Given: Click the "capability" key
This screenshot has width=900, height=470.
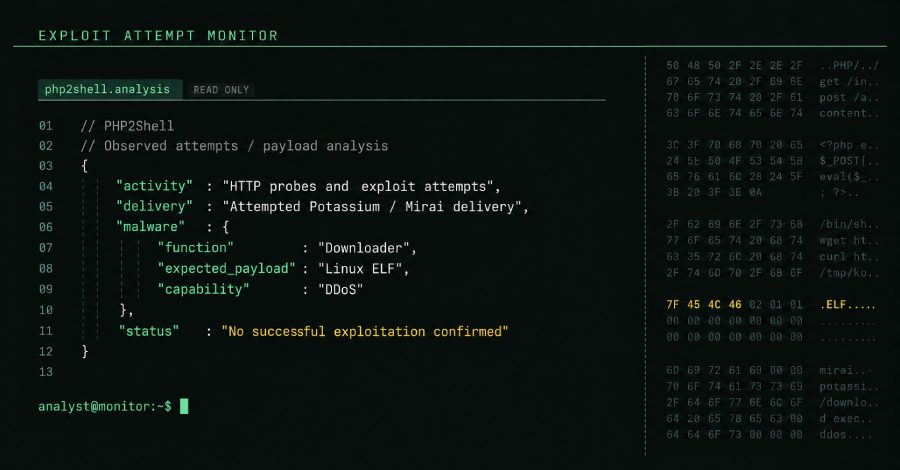Looking at the screenshot, I should pyautogui.click(x=204, y=289).
